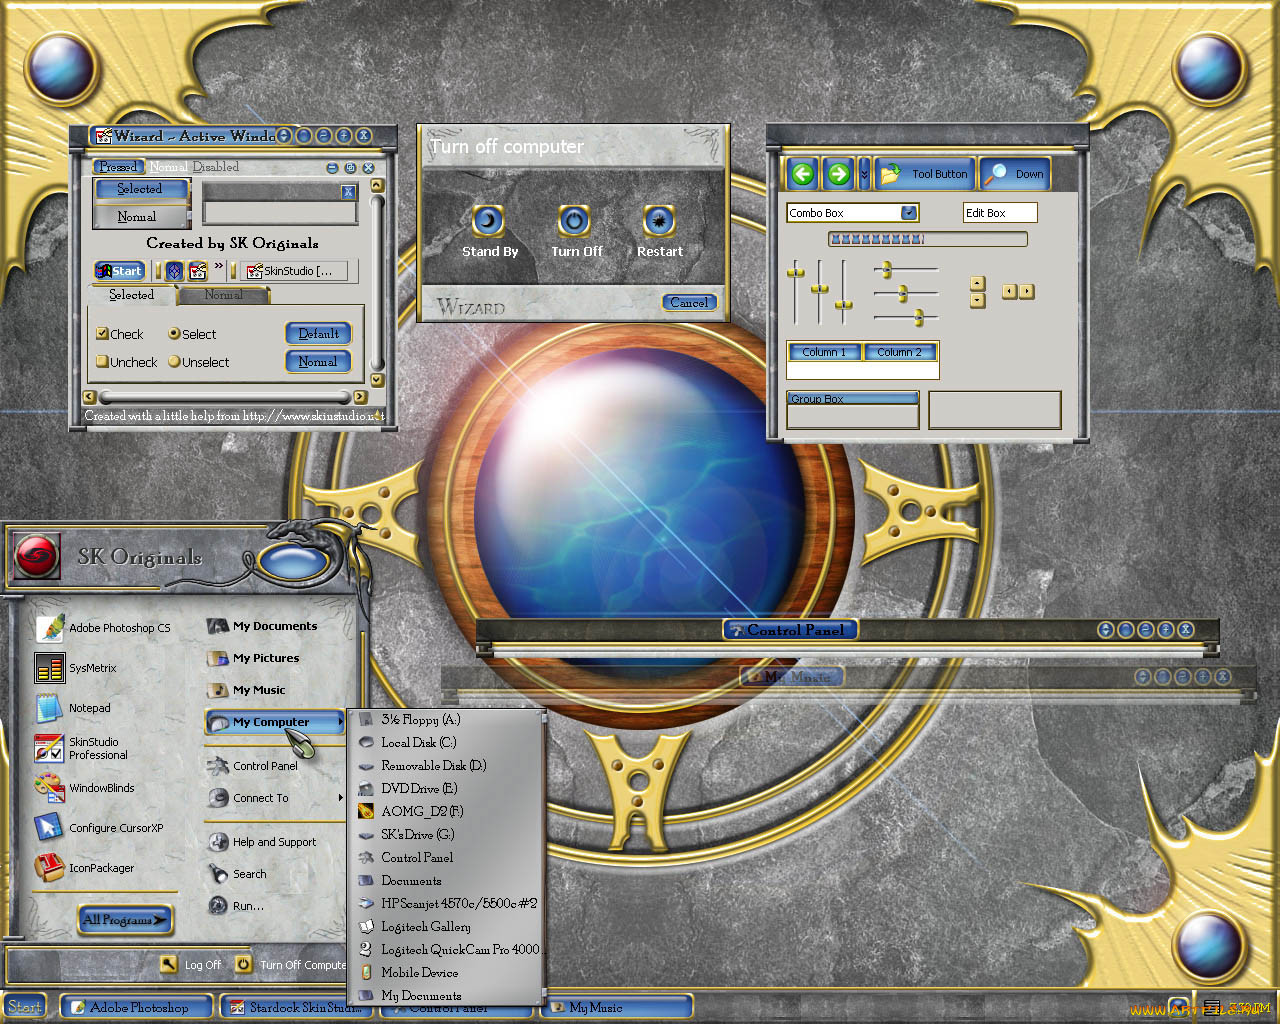The height and width of the screenshot is (1024, 1280).
Task: Open Adobe Photoshop CS from start menu
Action: pyautogui.click(x=103, y=628)
